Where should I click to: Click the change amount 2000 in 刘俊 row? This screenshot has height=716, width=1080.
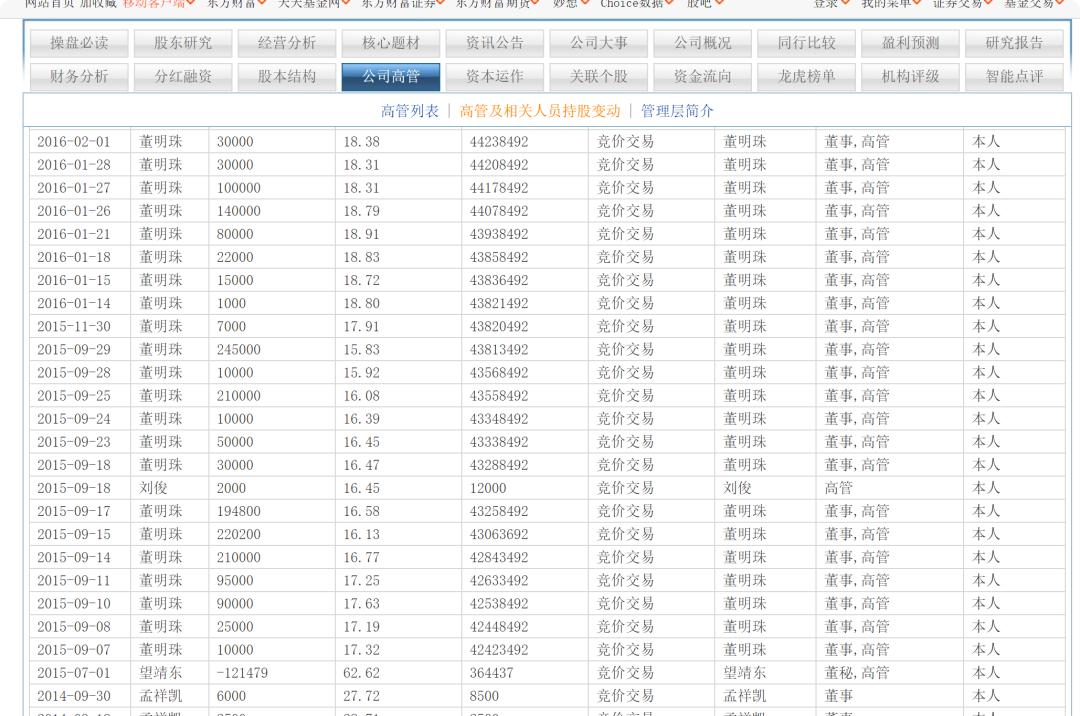click(231, 488)
